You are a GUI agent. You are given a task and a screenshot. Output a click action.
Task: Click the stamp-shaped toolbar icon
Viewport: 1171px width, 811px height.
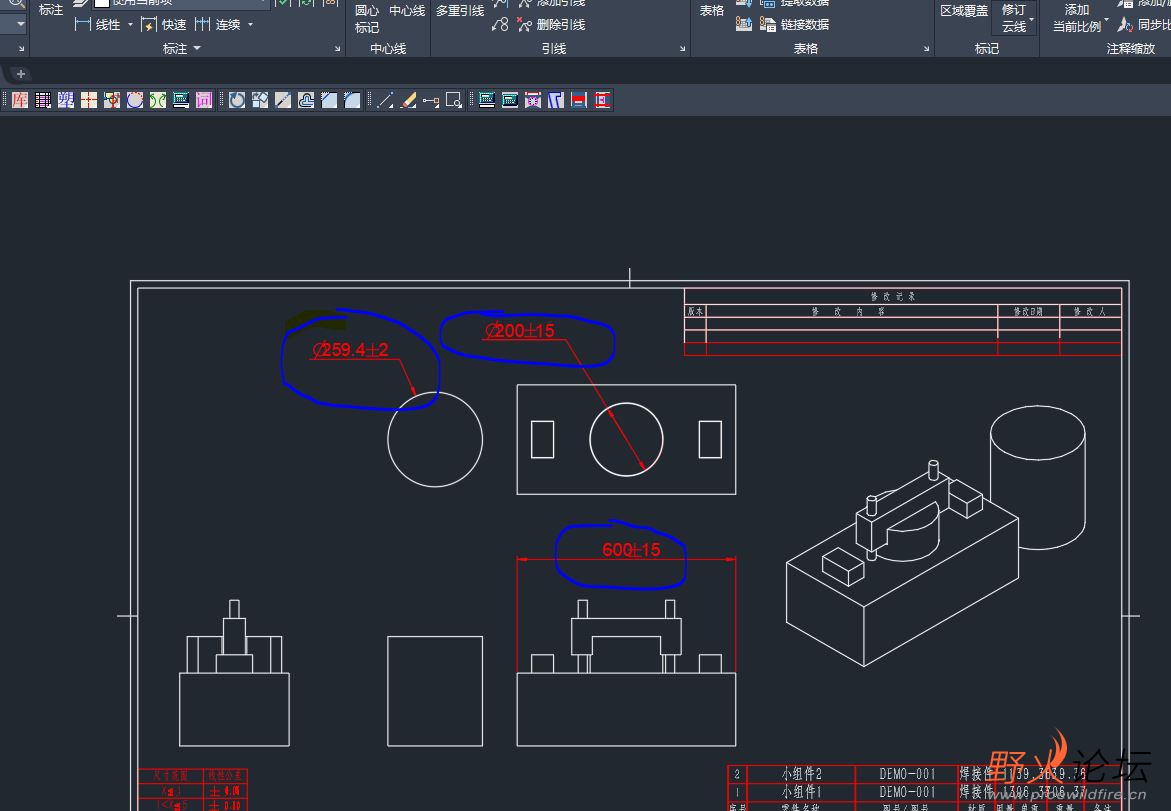[x=306, y=100]
